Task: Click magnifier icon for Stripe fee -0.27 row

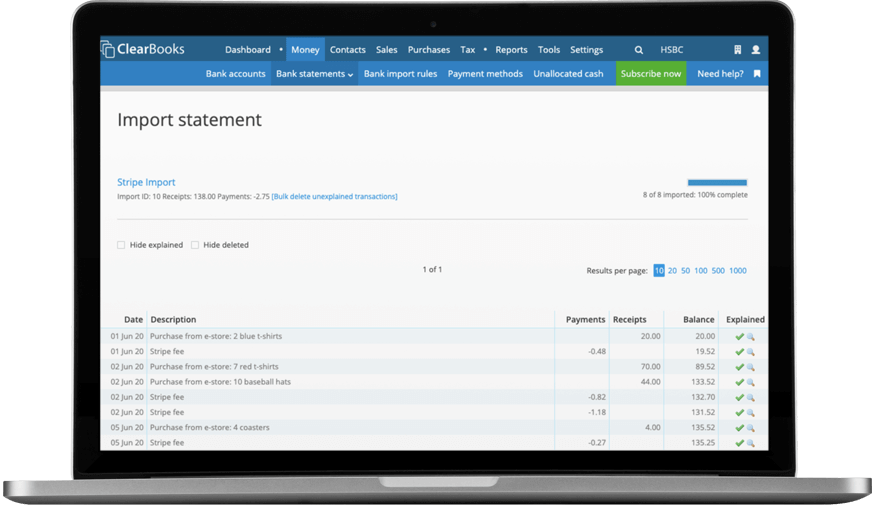Action: coord(751,443)
